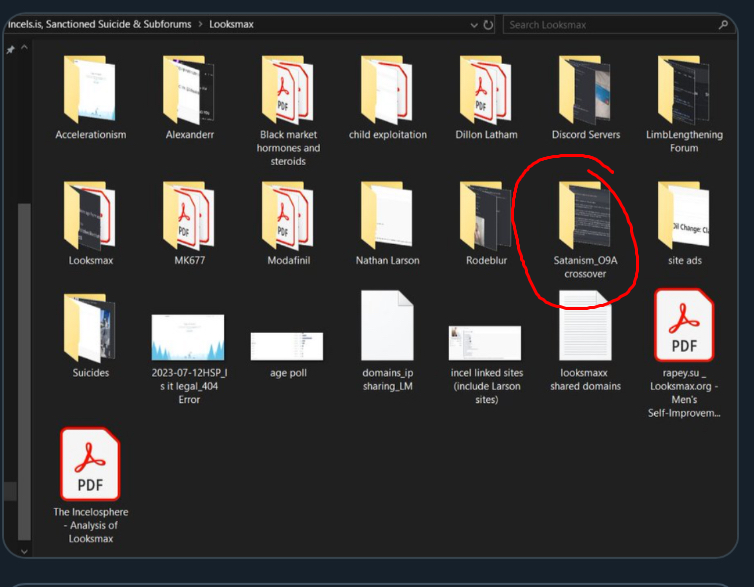Select the age poll image thumbnail

click(287, 345)
